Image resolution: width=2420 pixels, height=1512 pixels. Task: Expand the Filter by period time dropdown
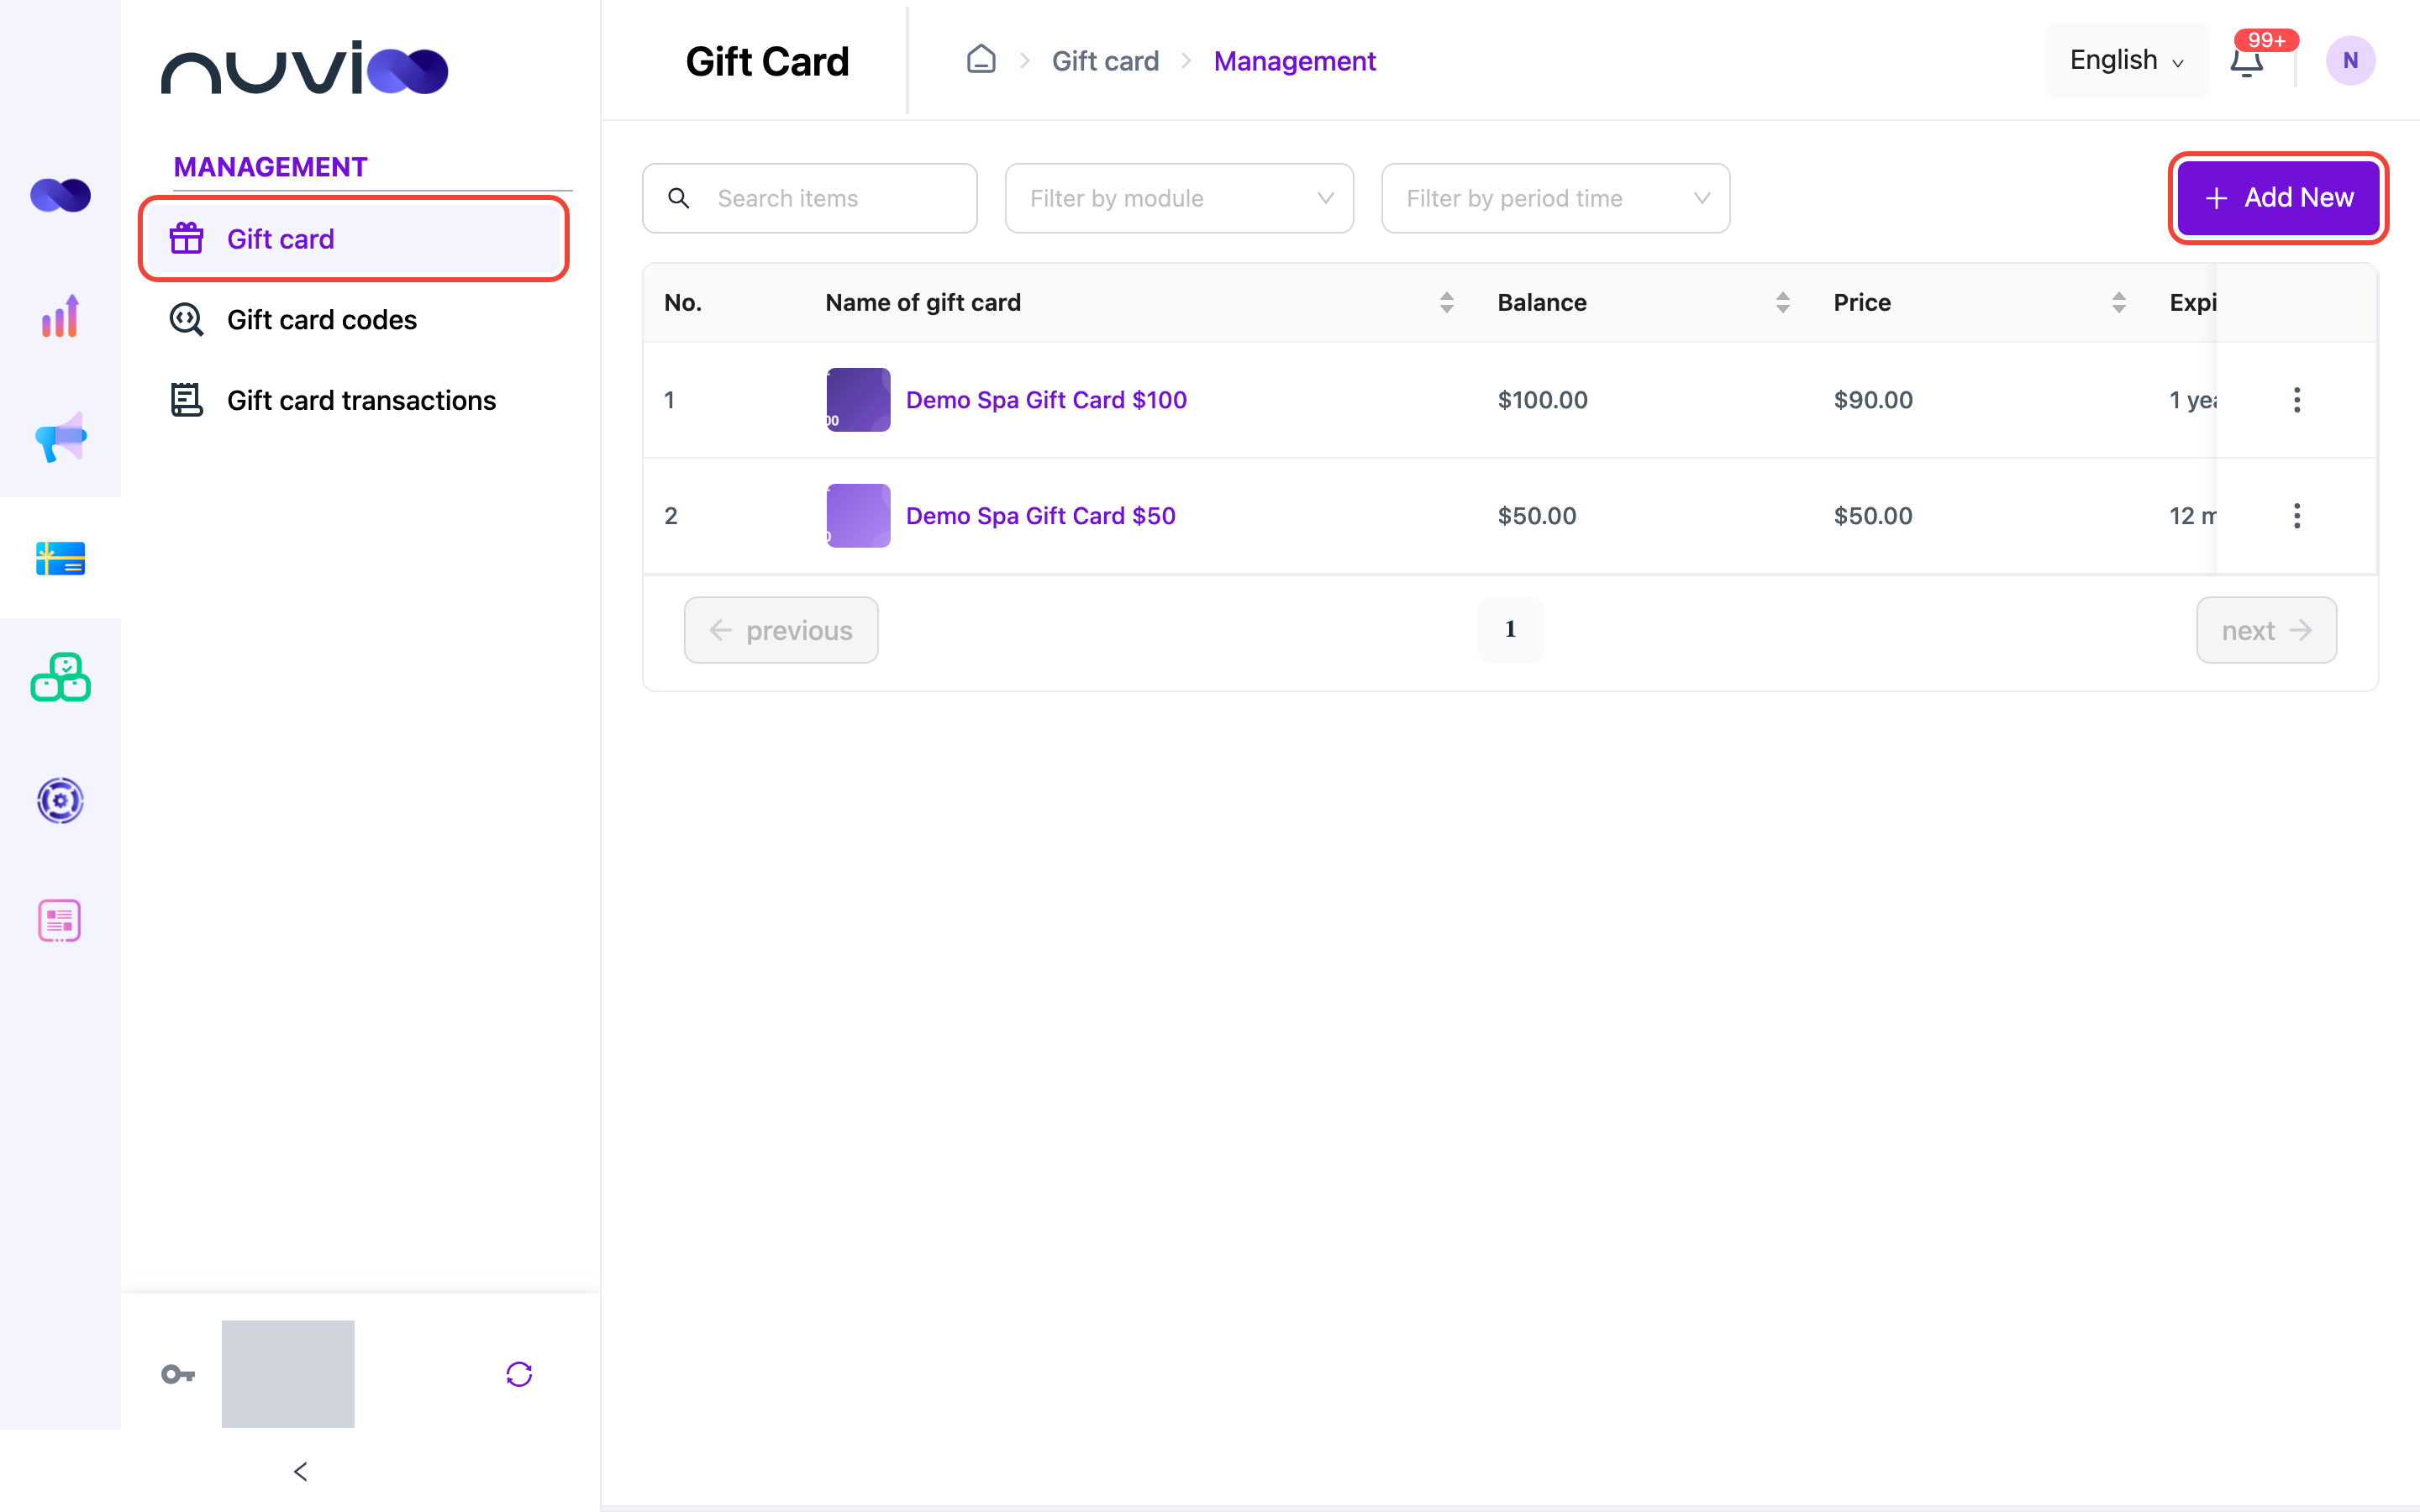[1555, 198]
